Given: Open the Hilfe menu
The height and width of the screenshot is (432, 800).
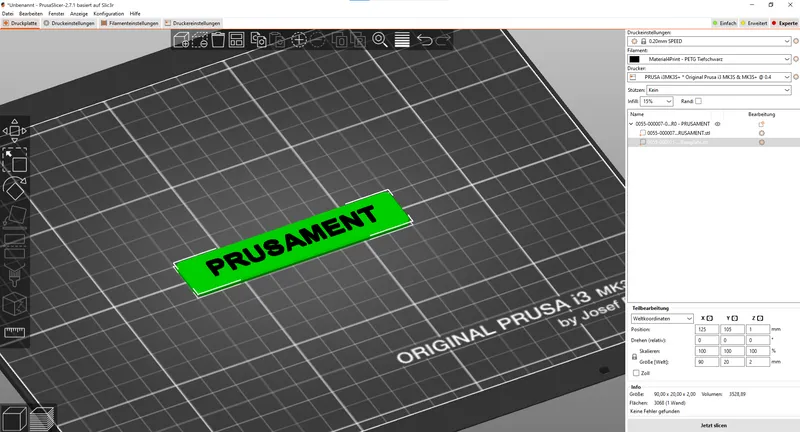Looking at the screenshot, I should tap(135, 14).
